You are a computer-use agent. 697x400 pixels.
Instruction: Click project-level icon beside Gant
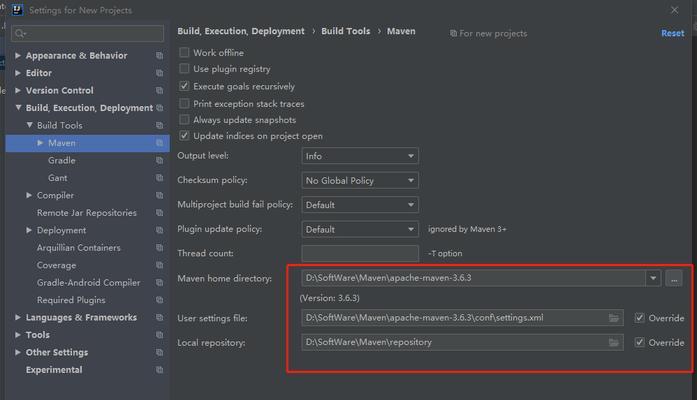(160, 178)
